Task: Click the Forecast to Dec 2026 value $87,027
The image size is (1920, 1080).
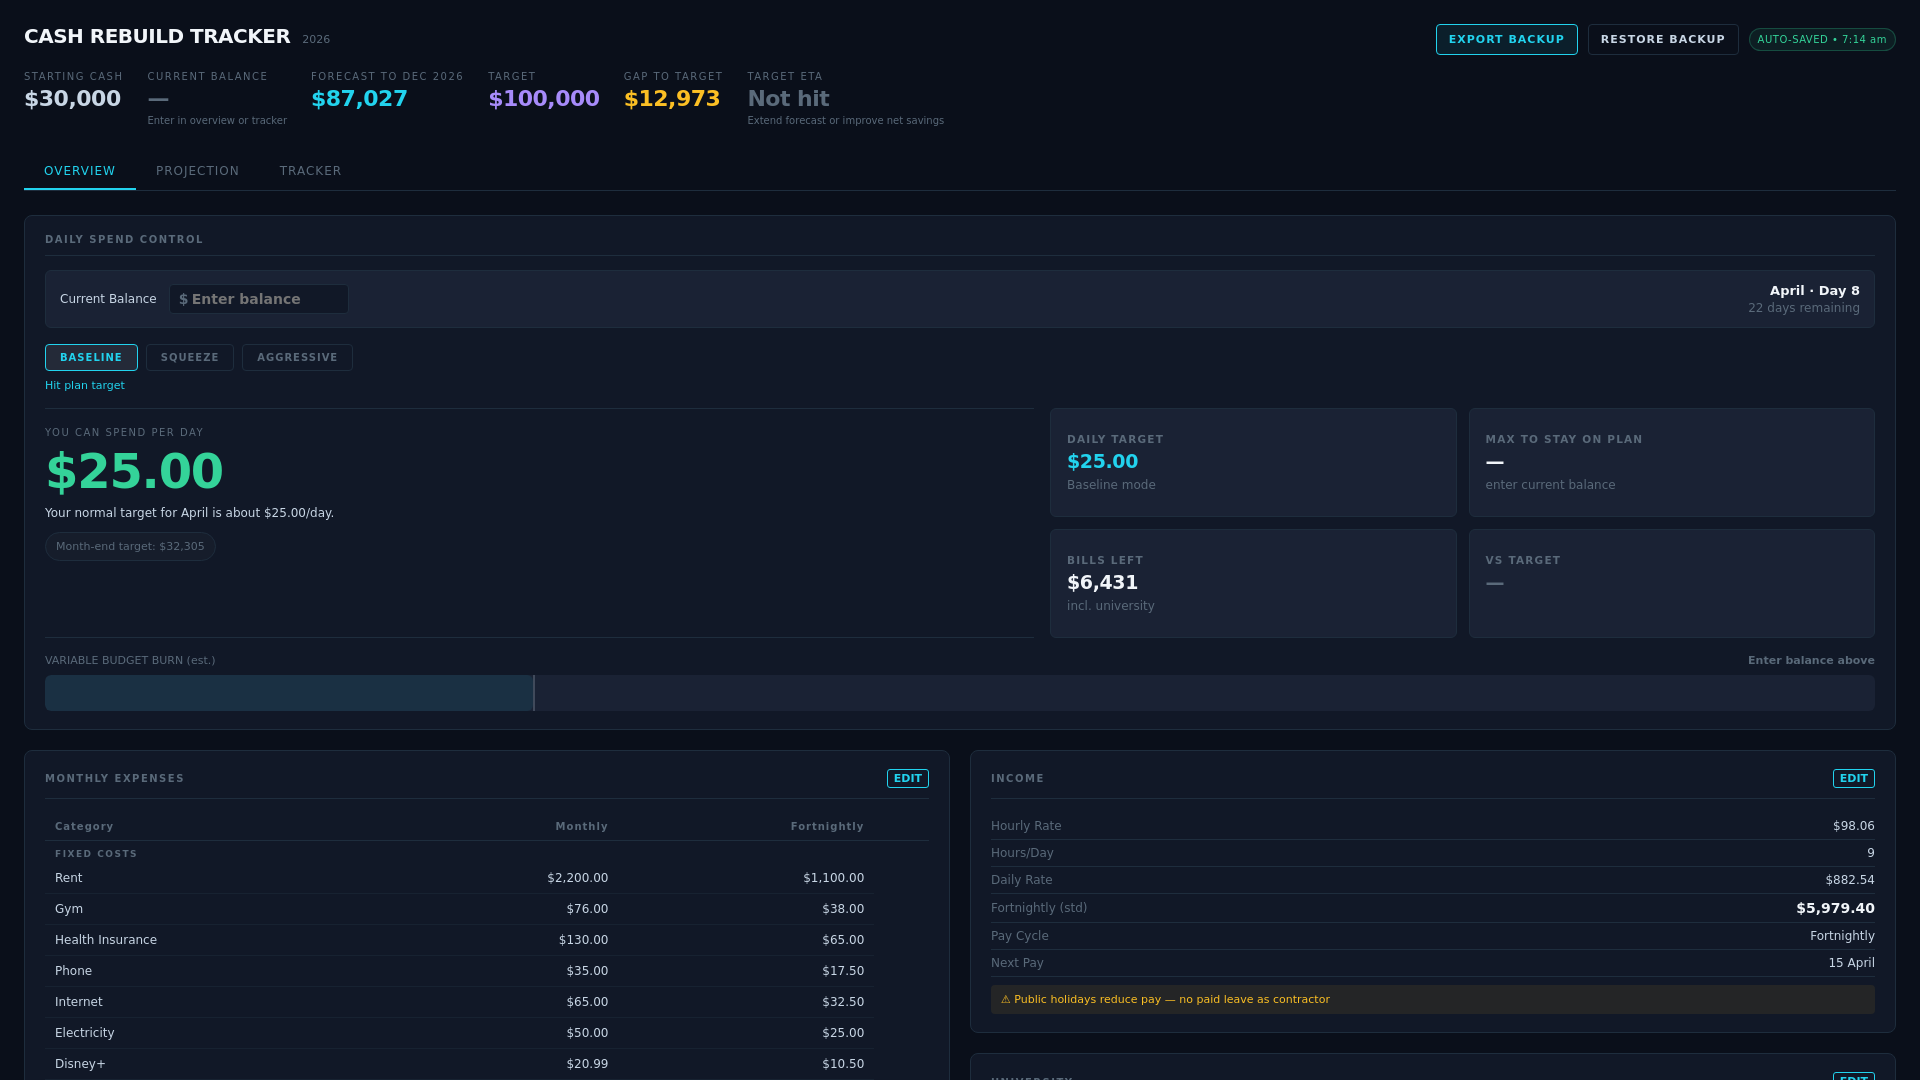Action: (x=359, y=99)
